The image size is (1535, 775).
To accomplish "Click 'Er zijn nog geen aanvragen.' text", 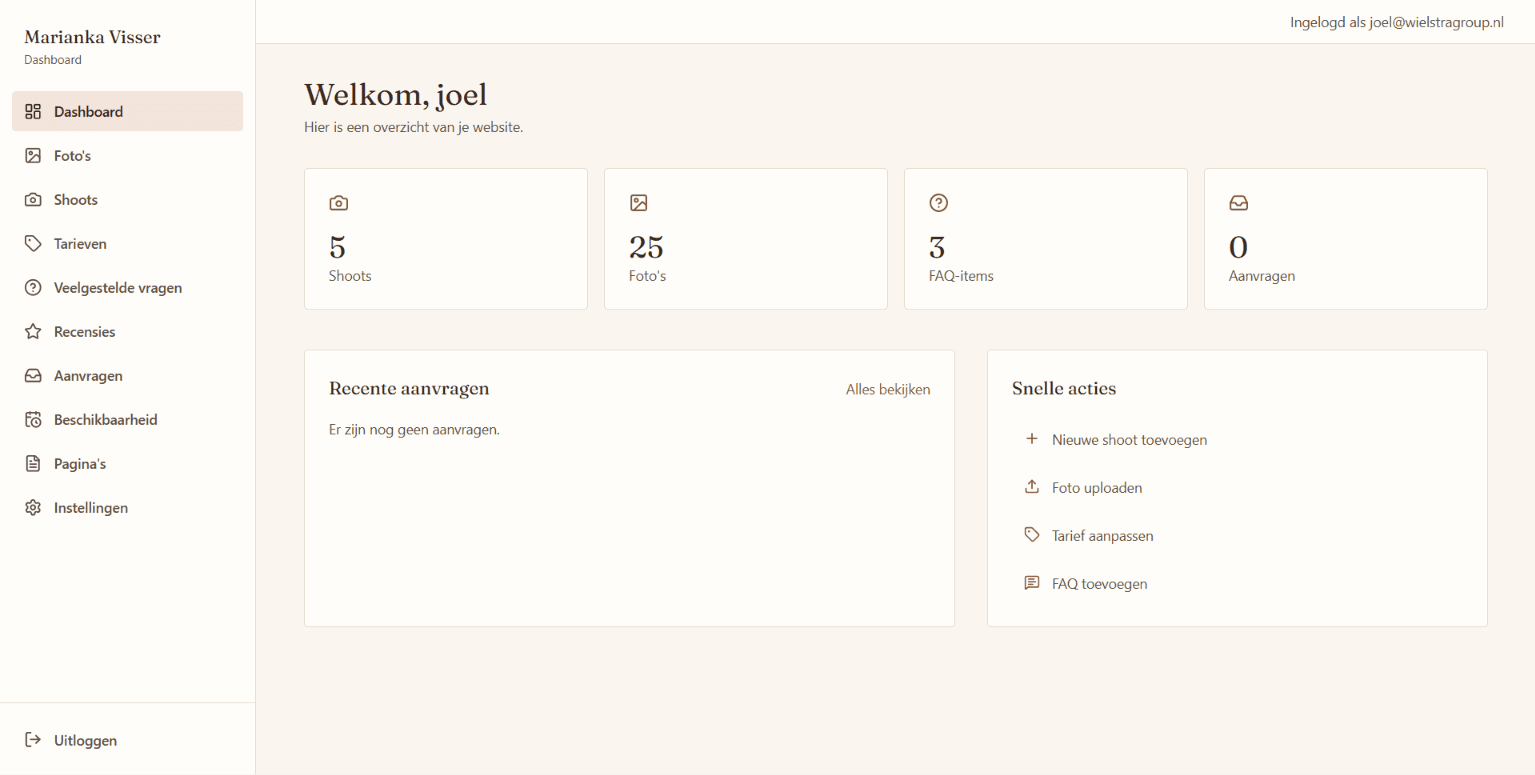I will 414,430.
